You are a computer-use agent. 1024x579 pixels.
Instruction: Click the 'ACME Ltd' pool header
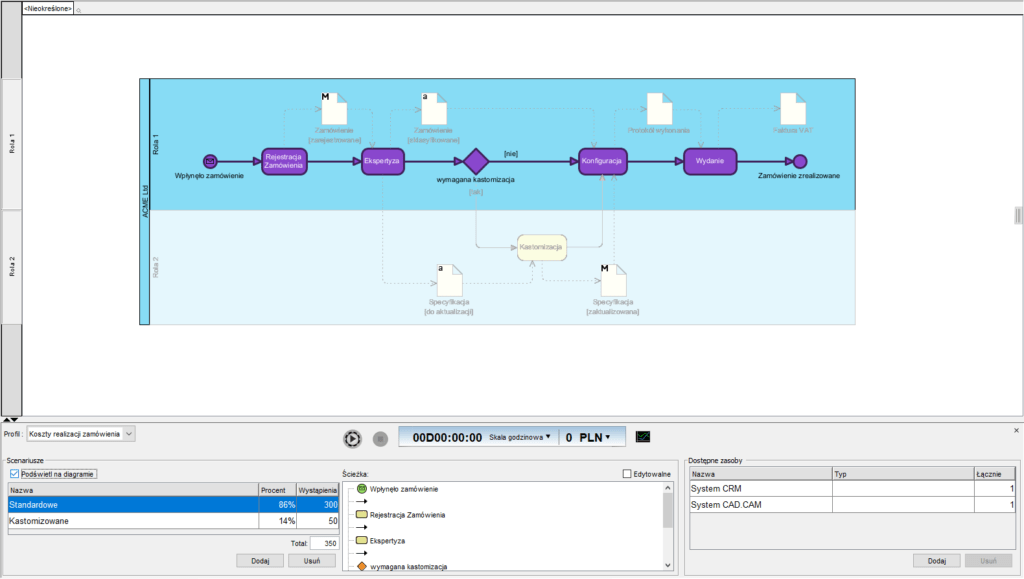point(145,202)
